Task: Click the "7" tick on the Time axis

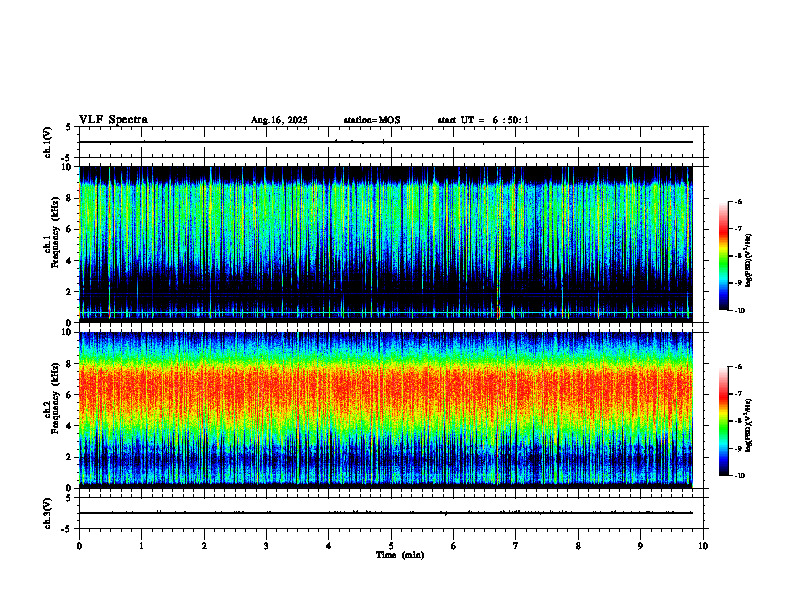Action: (516, 546)
